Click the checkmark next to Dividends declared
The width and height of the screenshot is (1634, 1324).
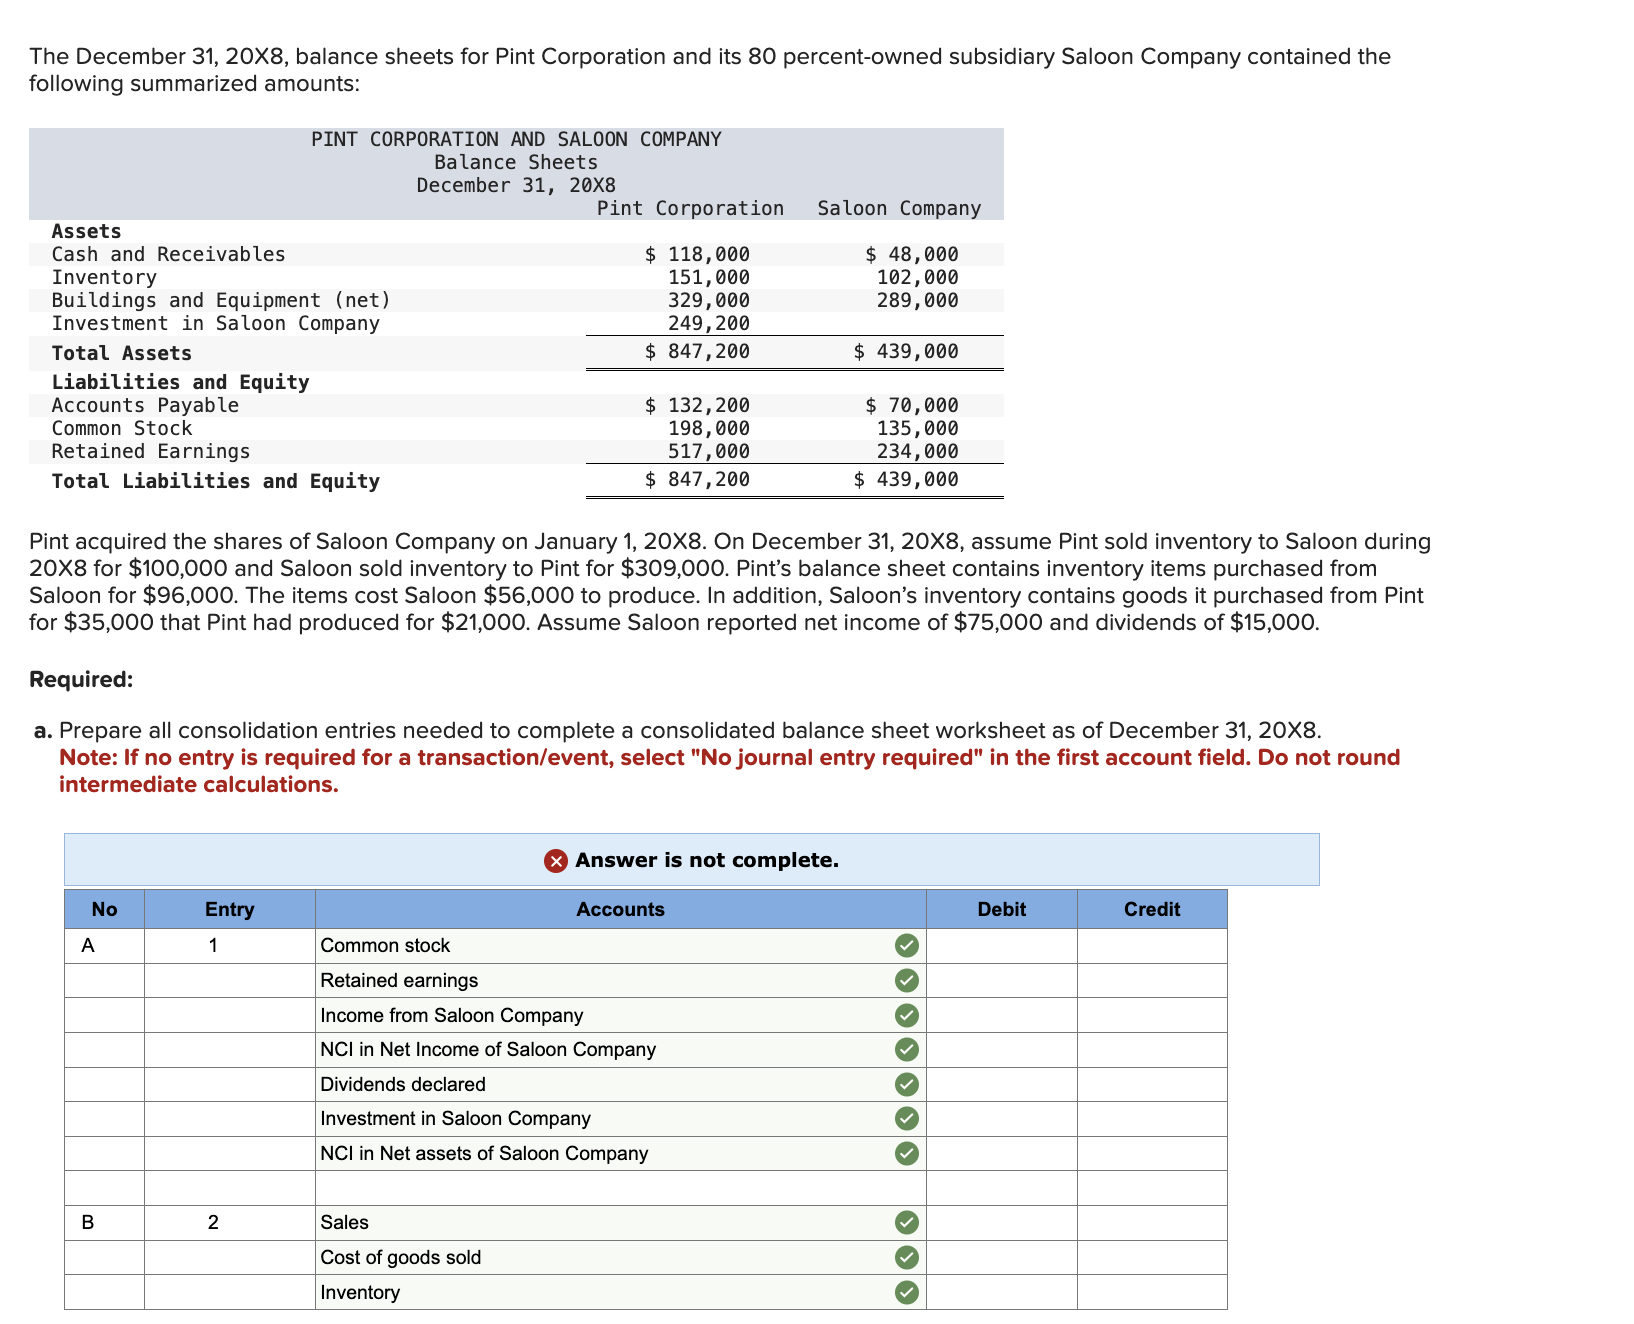(906, 1083)
